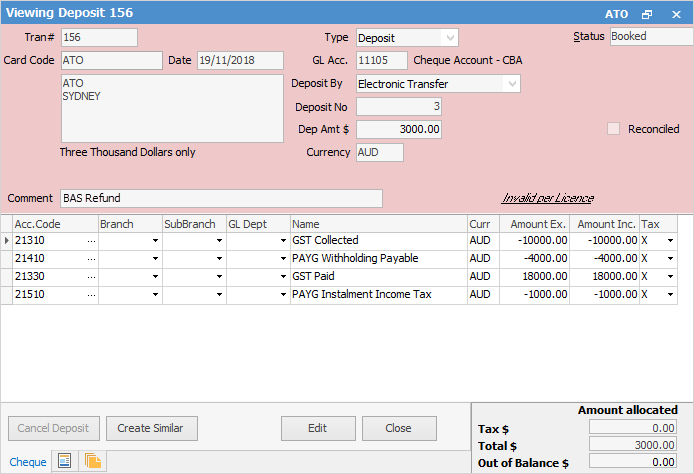Expand GL Dept dropdown on PAYG Withholding row
Screen dimensions: 694x474
[x=282, y=259]
